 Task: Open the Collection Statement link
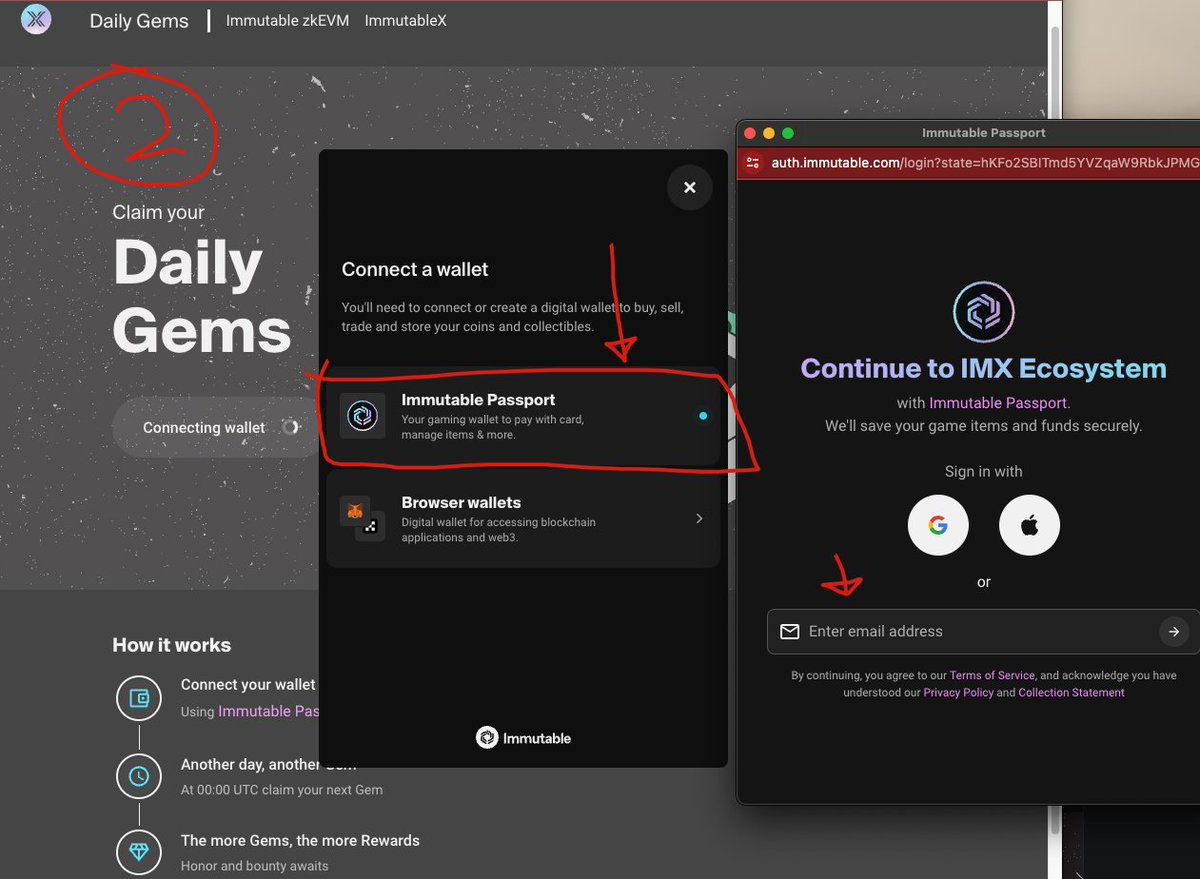pyautogui.click(x=1071, y=693)
